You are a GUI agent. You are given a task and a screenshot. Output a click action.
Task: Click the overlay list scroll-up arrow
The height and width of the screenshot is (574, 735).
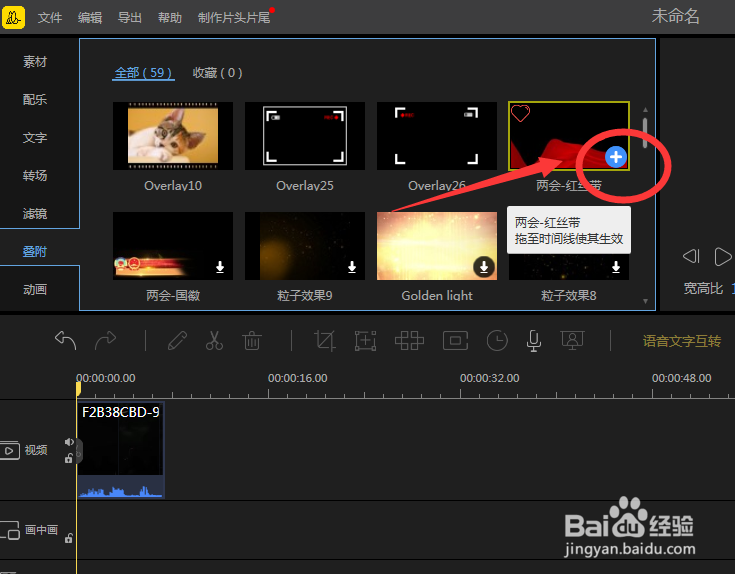tap(645, 110)
